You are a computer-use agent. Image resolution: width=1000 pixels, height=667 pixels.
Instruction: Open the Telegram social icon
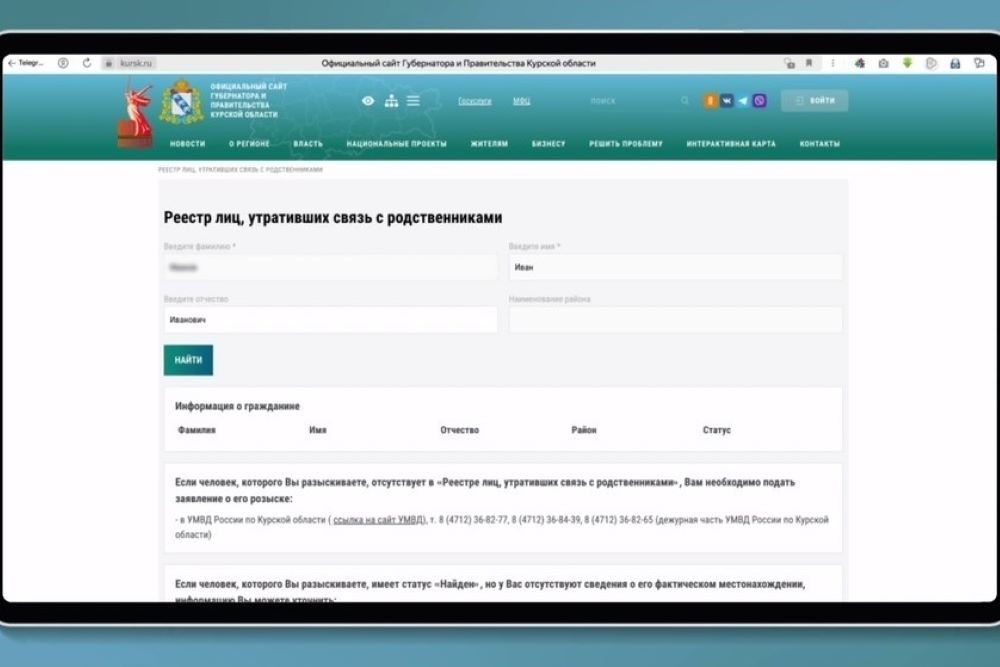[743, 101]
